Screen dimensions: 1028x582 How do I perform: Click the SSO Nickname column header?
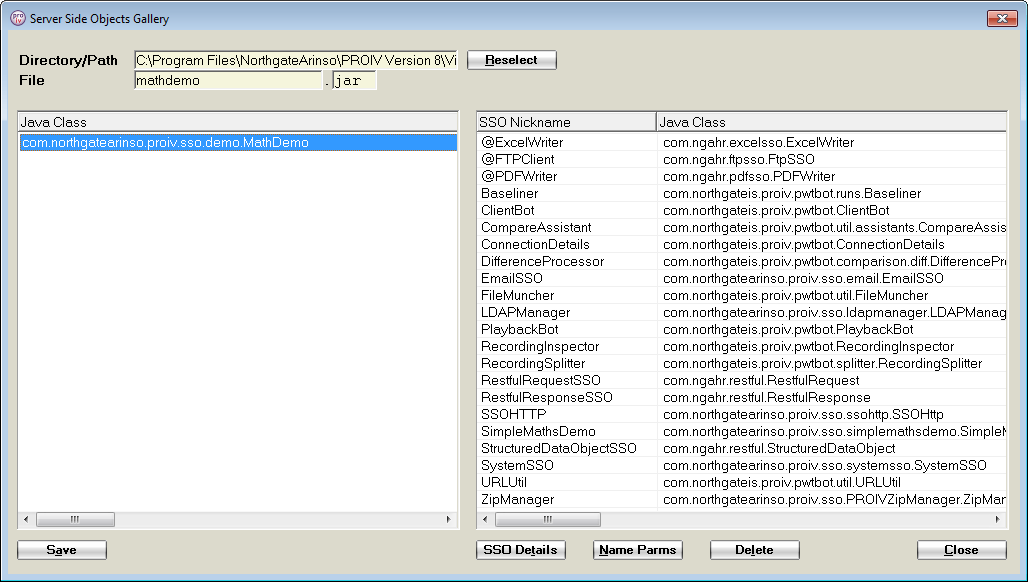pyautogui.click(x=566, y=122)
